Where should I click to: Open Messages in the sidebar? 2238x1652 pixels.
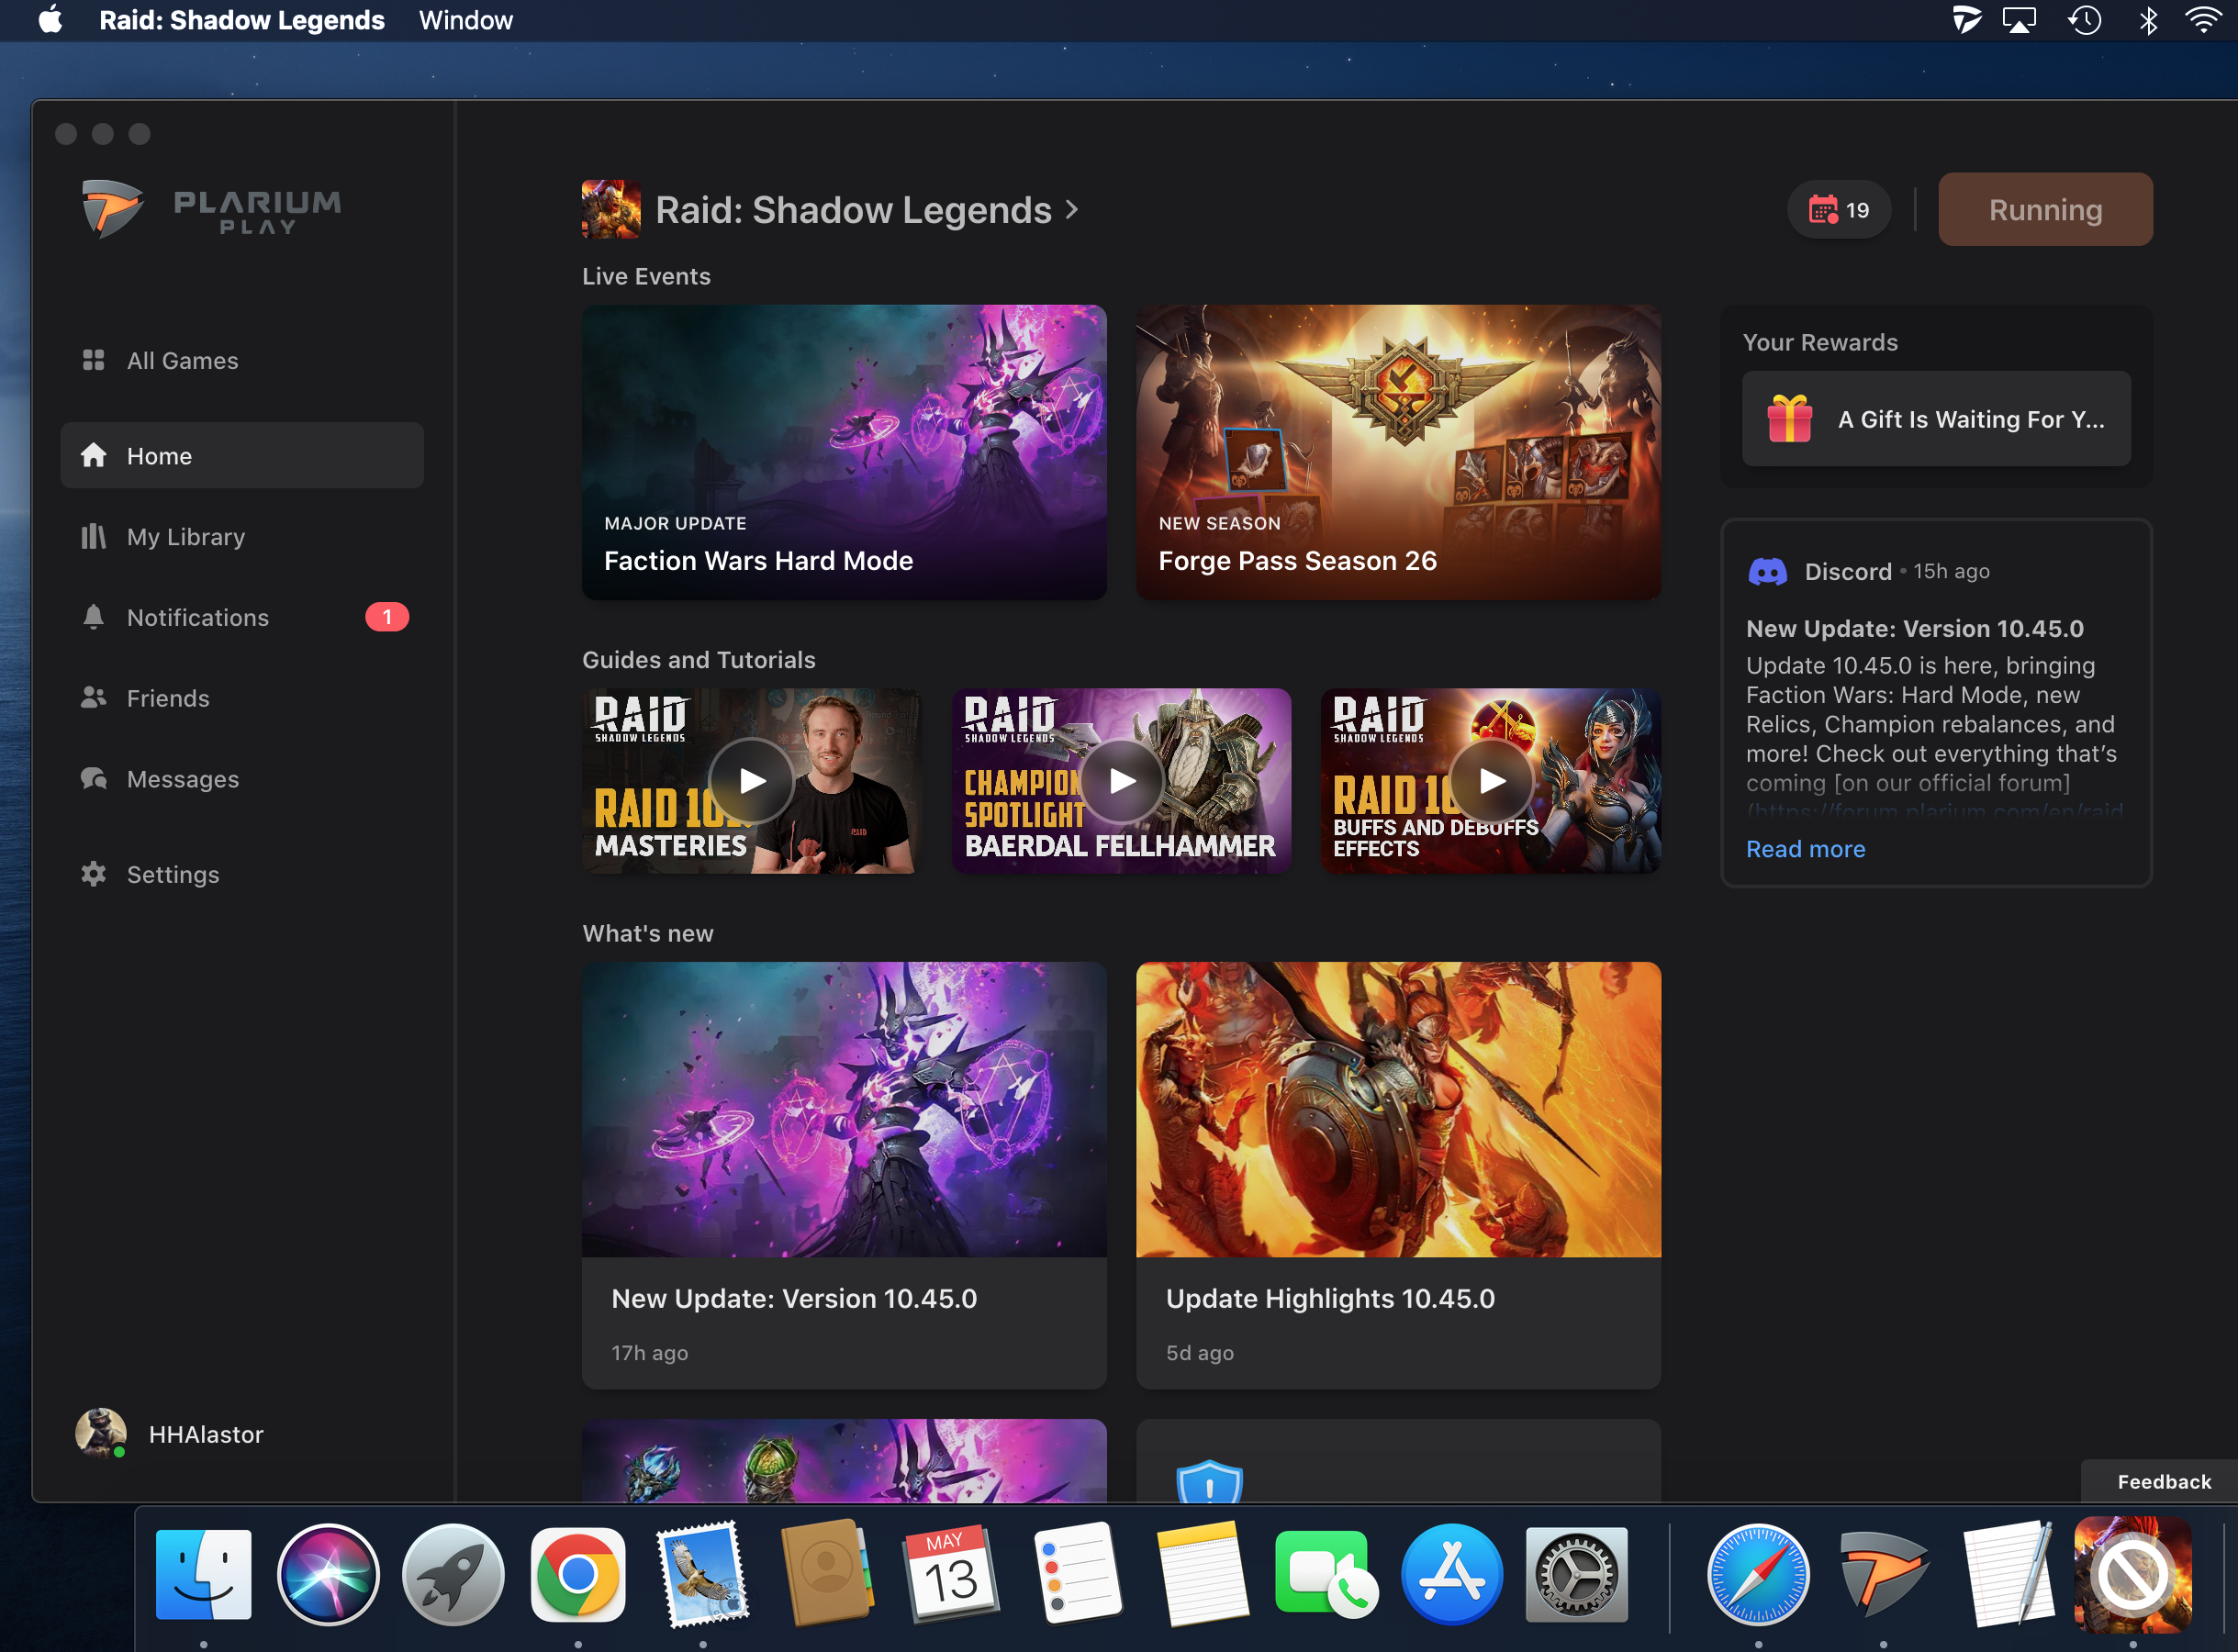pos(242,779)
